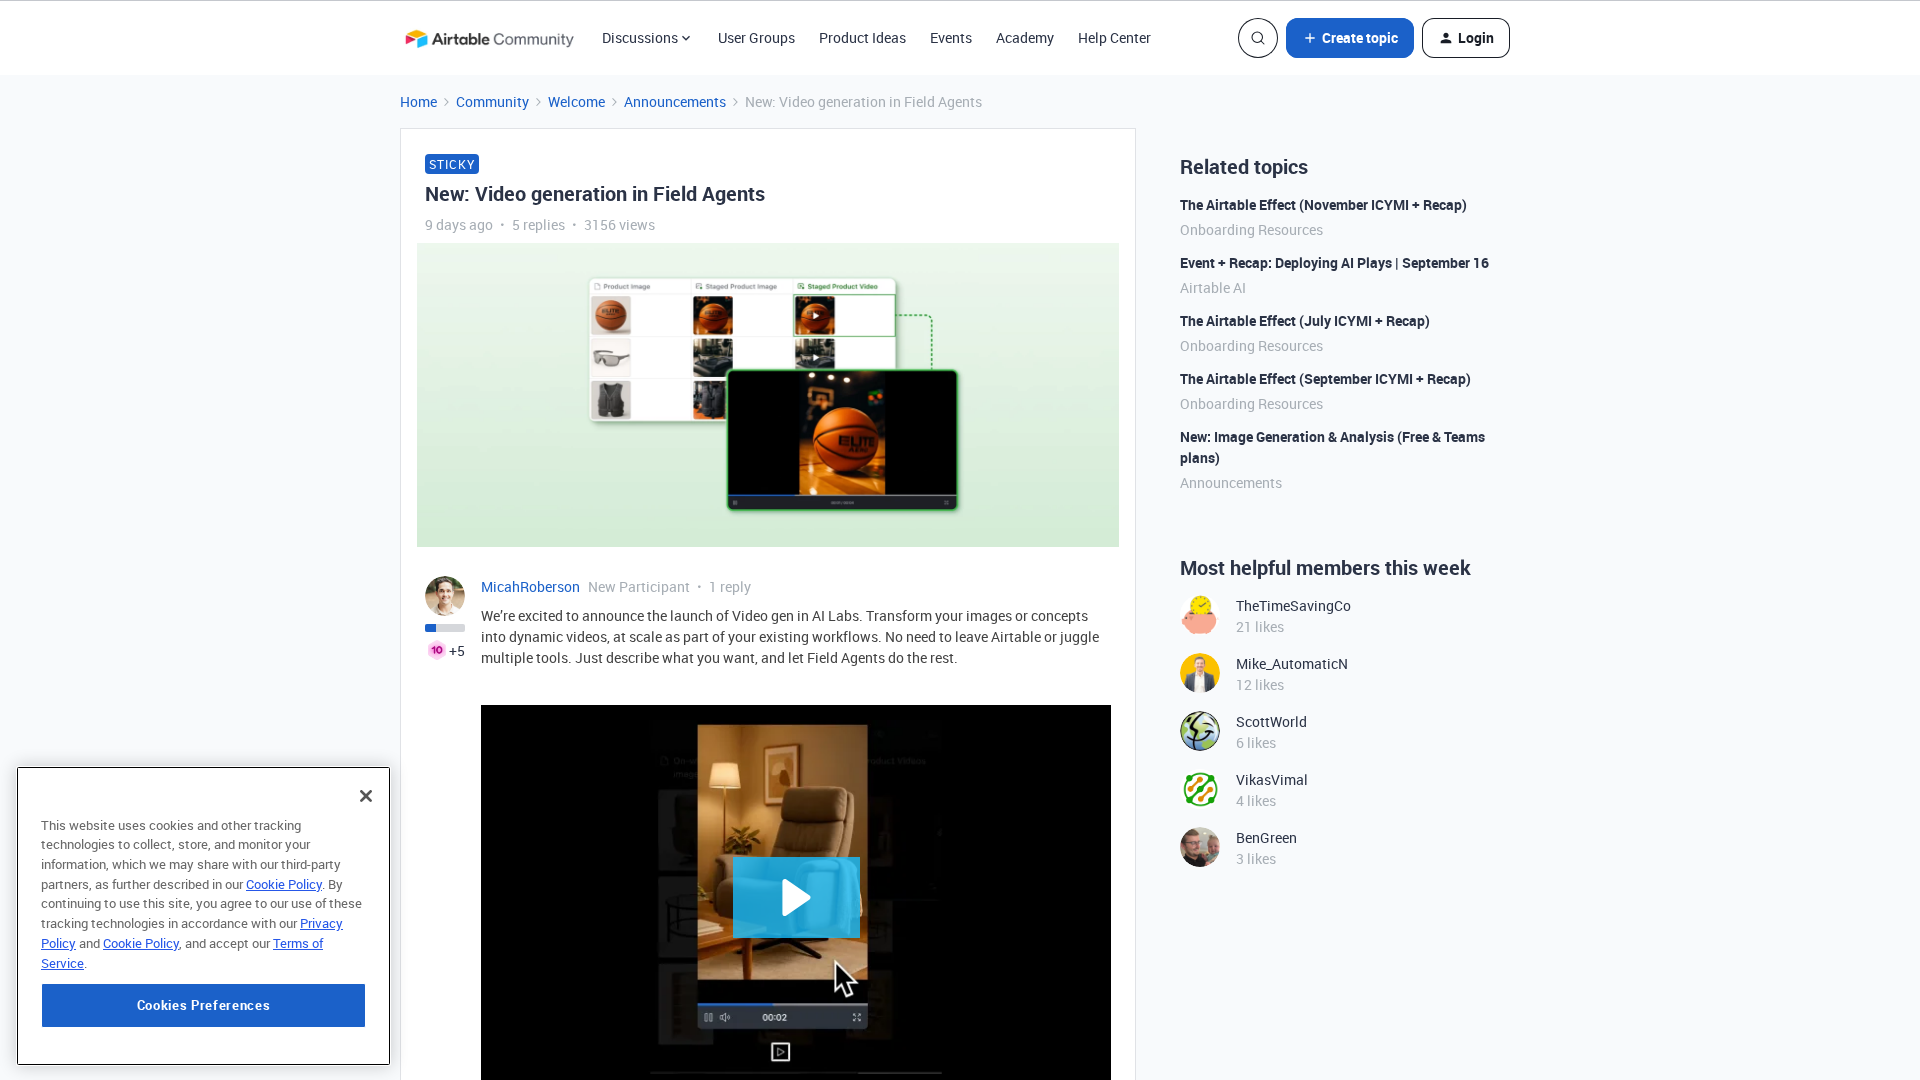
Task: Open the Product Ideas menu item
Action: pyautogui.click(x=862, y=38)
